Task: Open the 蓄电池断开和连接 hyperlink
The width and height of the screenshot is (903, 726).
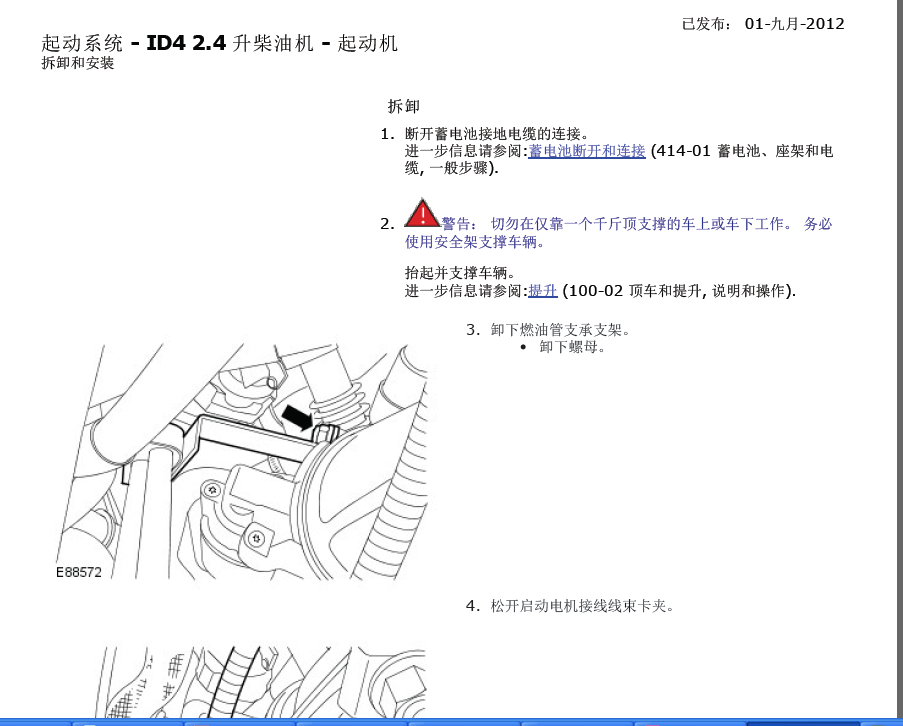Action: (x=587, y=151)
